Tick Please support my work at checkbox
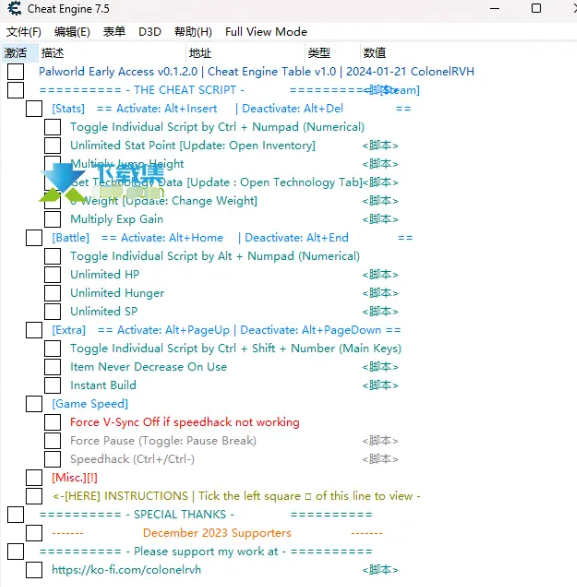577x587 pixels. click(x=15, y=551)
